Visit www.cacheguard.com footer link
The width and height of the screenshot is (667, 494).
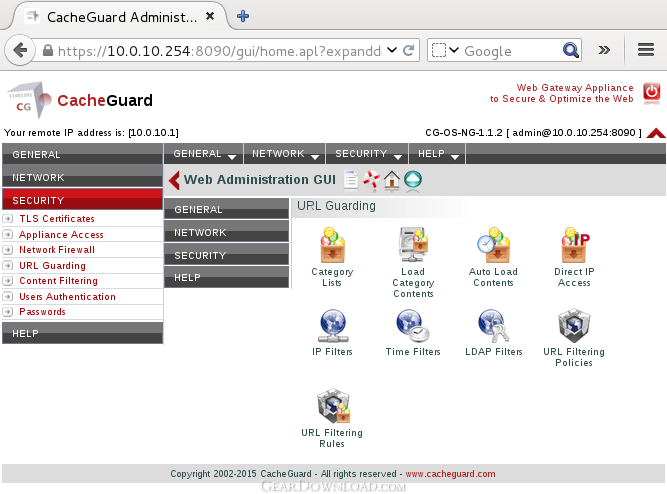pos(450,474)
